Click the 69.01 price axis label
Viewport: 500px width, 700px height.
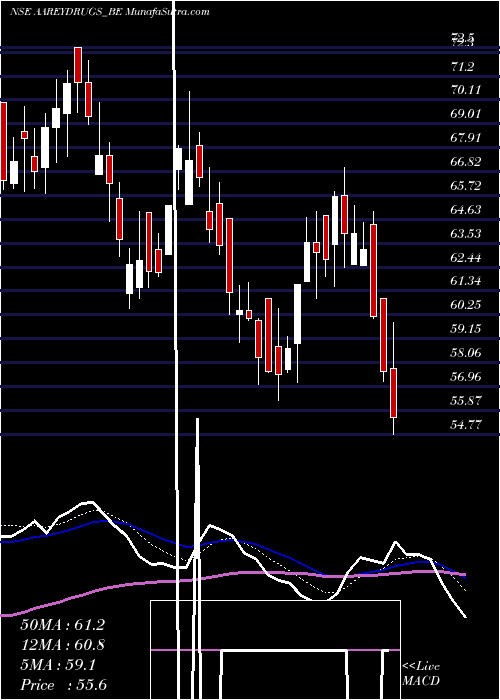click(466, 114)
